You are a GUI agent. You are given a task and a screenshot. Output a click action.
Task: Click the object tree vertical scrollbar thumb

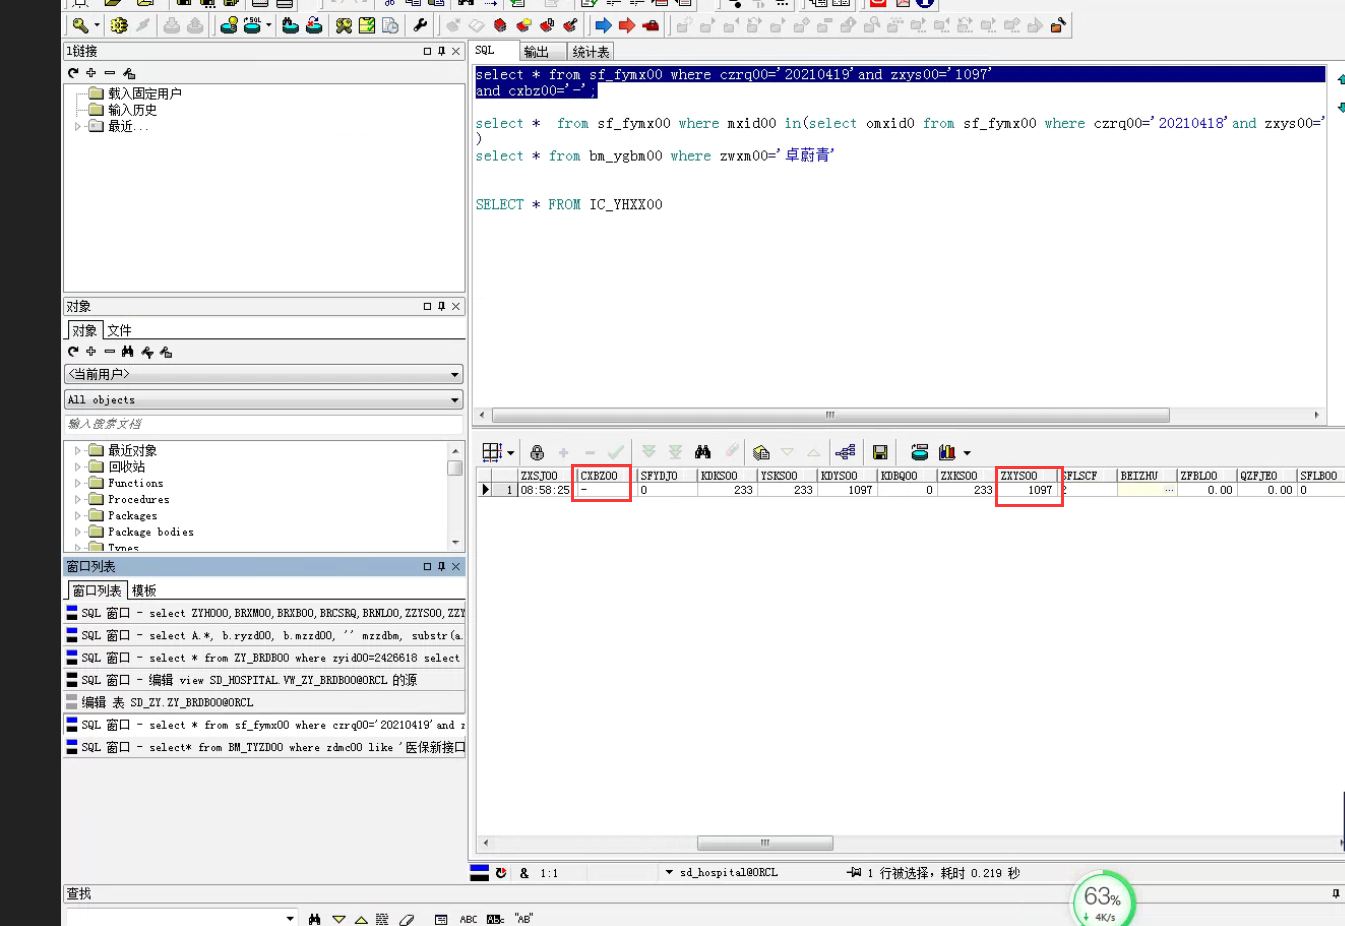[455, 467]
